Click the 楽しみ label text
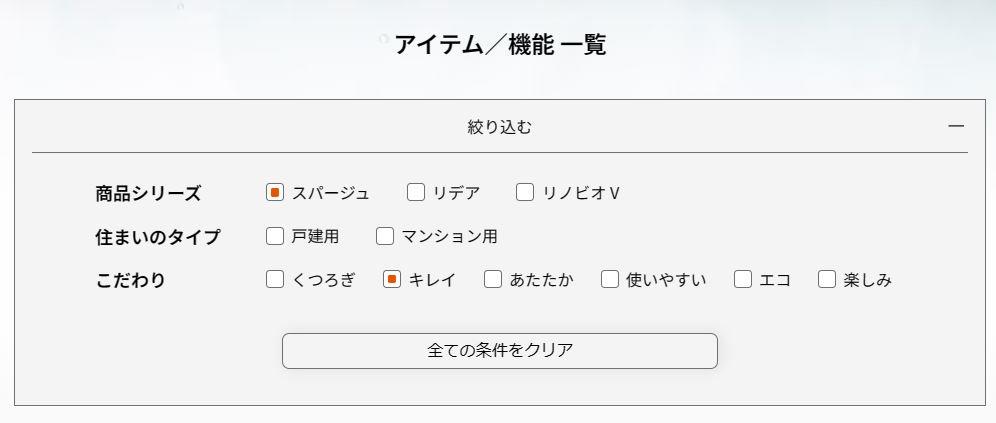 [x=868, y=280]
